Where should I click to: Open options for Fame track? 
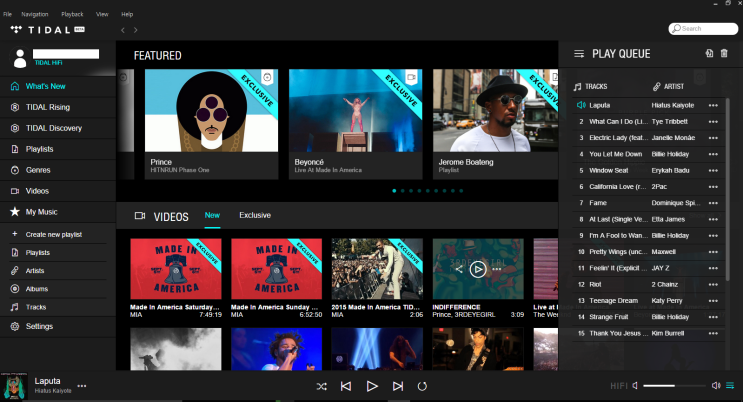pyautogui.click(x=713, y=203)
